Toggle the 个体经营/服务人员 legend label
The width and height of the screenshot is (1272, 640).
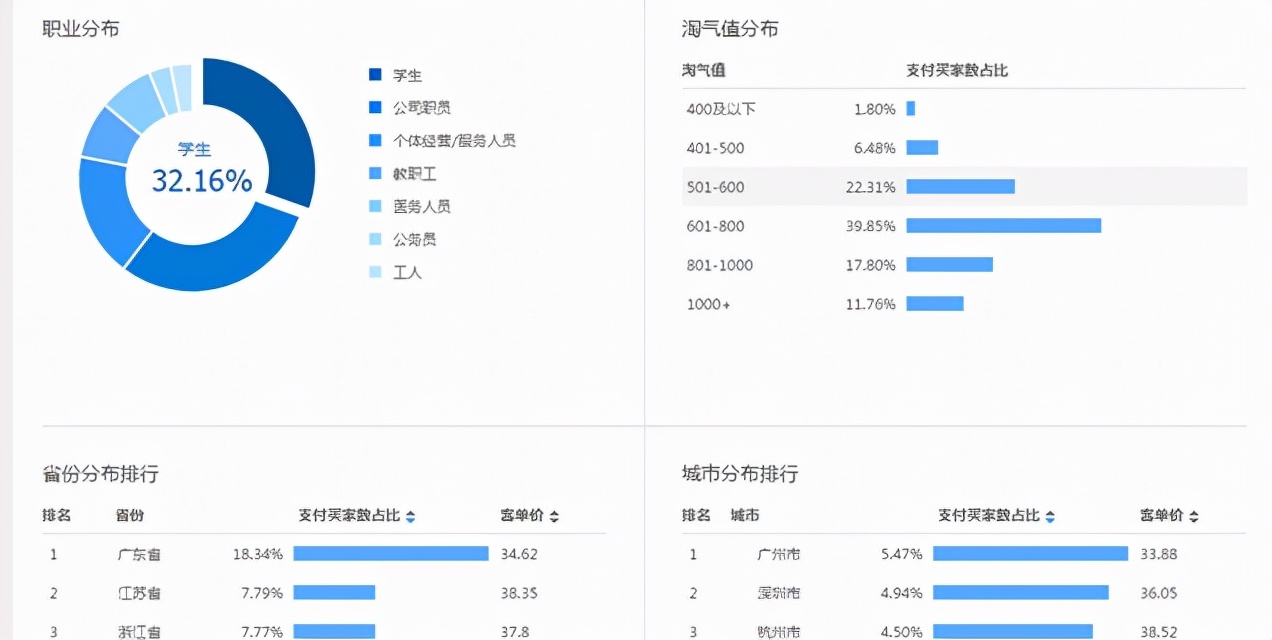click(x=454, y=141)
